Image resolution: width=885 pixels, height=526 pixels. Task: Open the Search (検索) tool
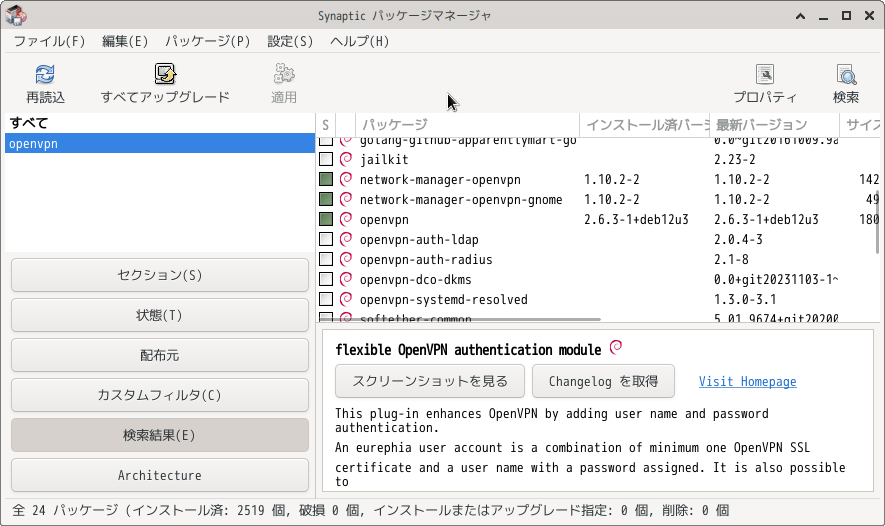point(846,75)
